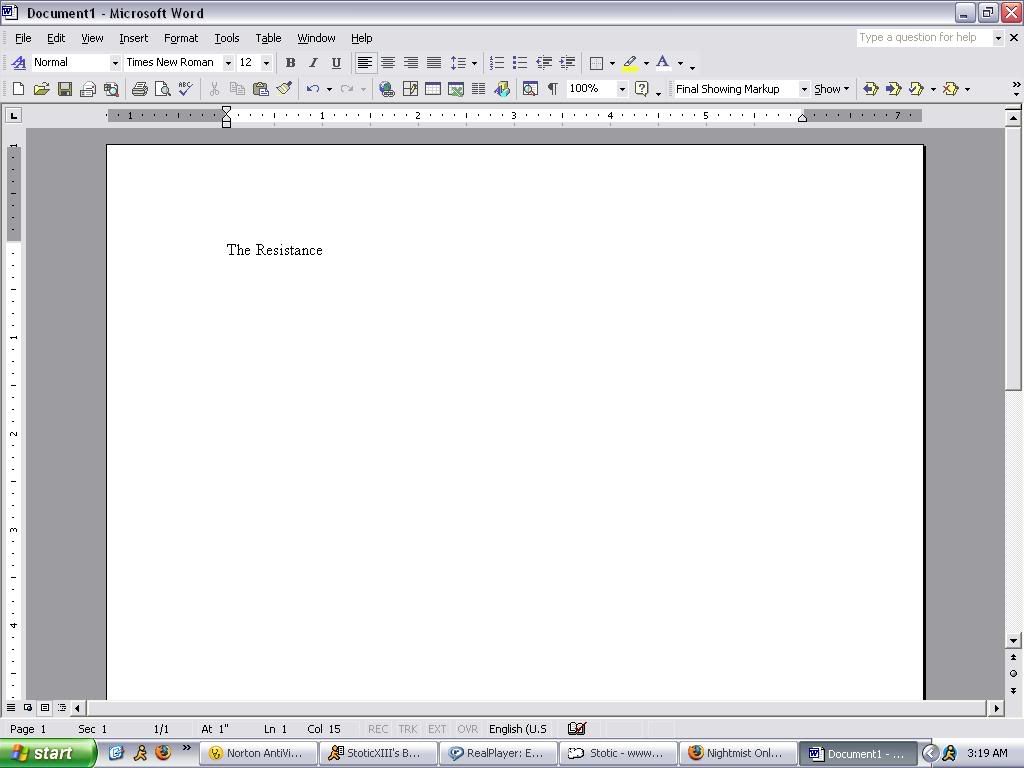
Task: Open the Borders dropdown arrow
Action: click(x=612, y=63)
